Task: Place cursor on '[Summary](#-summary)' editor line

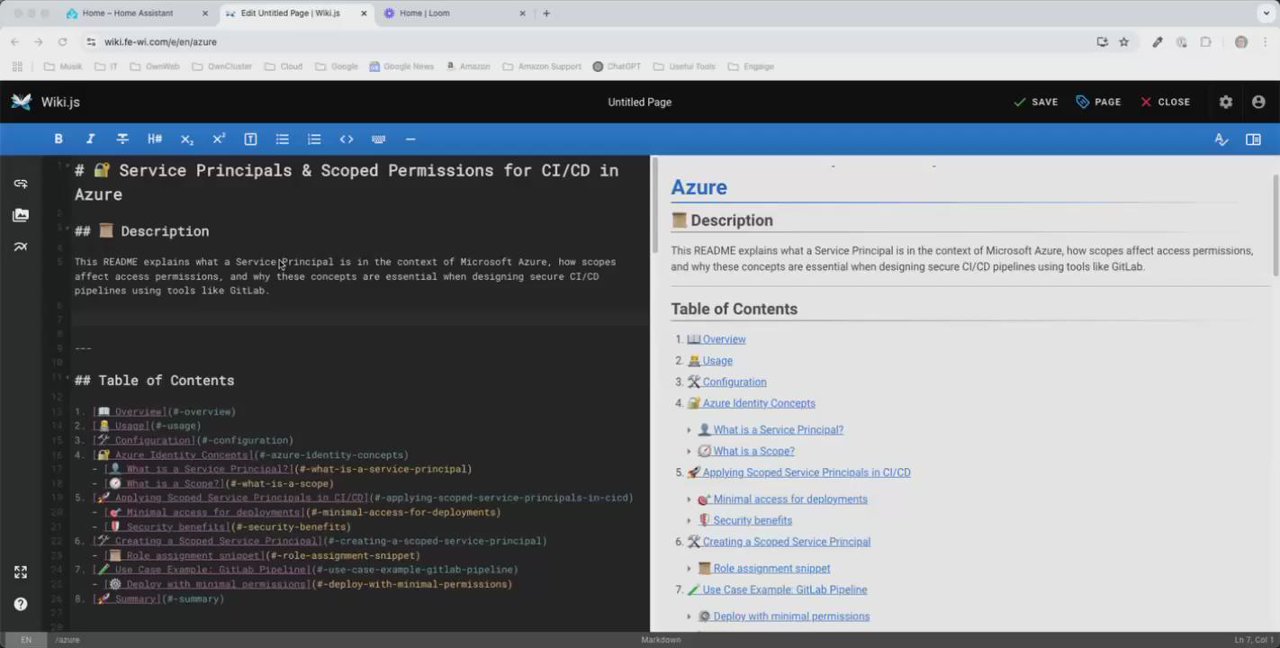Action: (158, 599)
